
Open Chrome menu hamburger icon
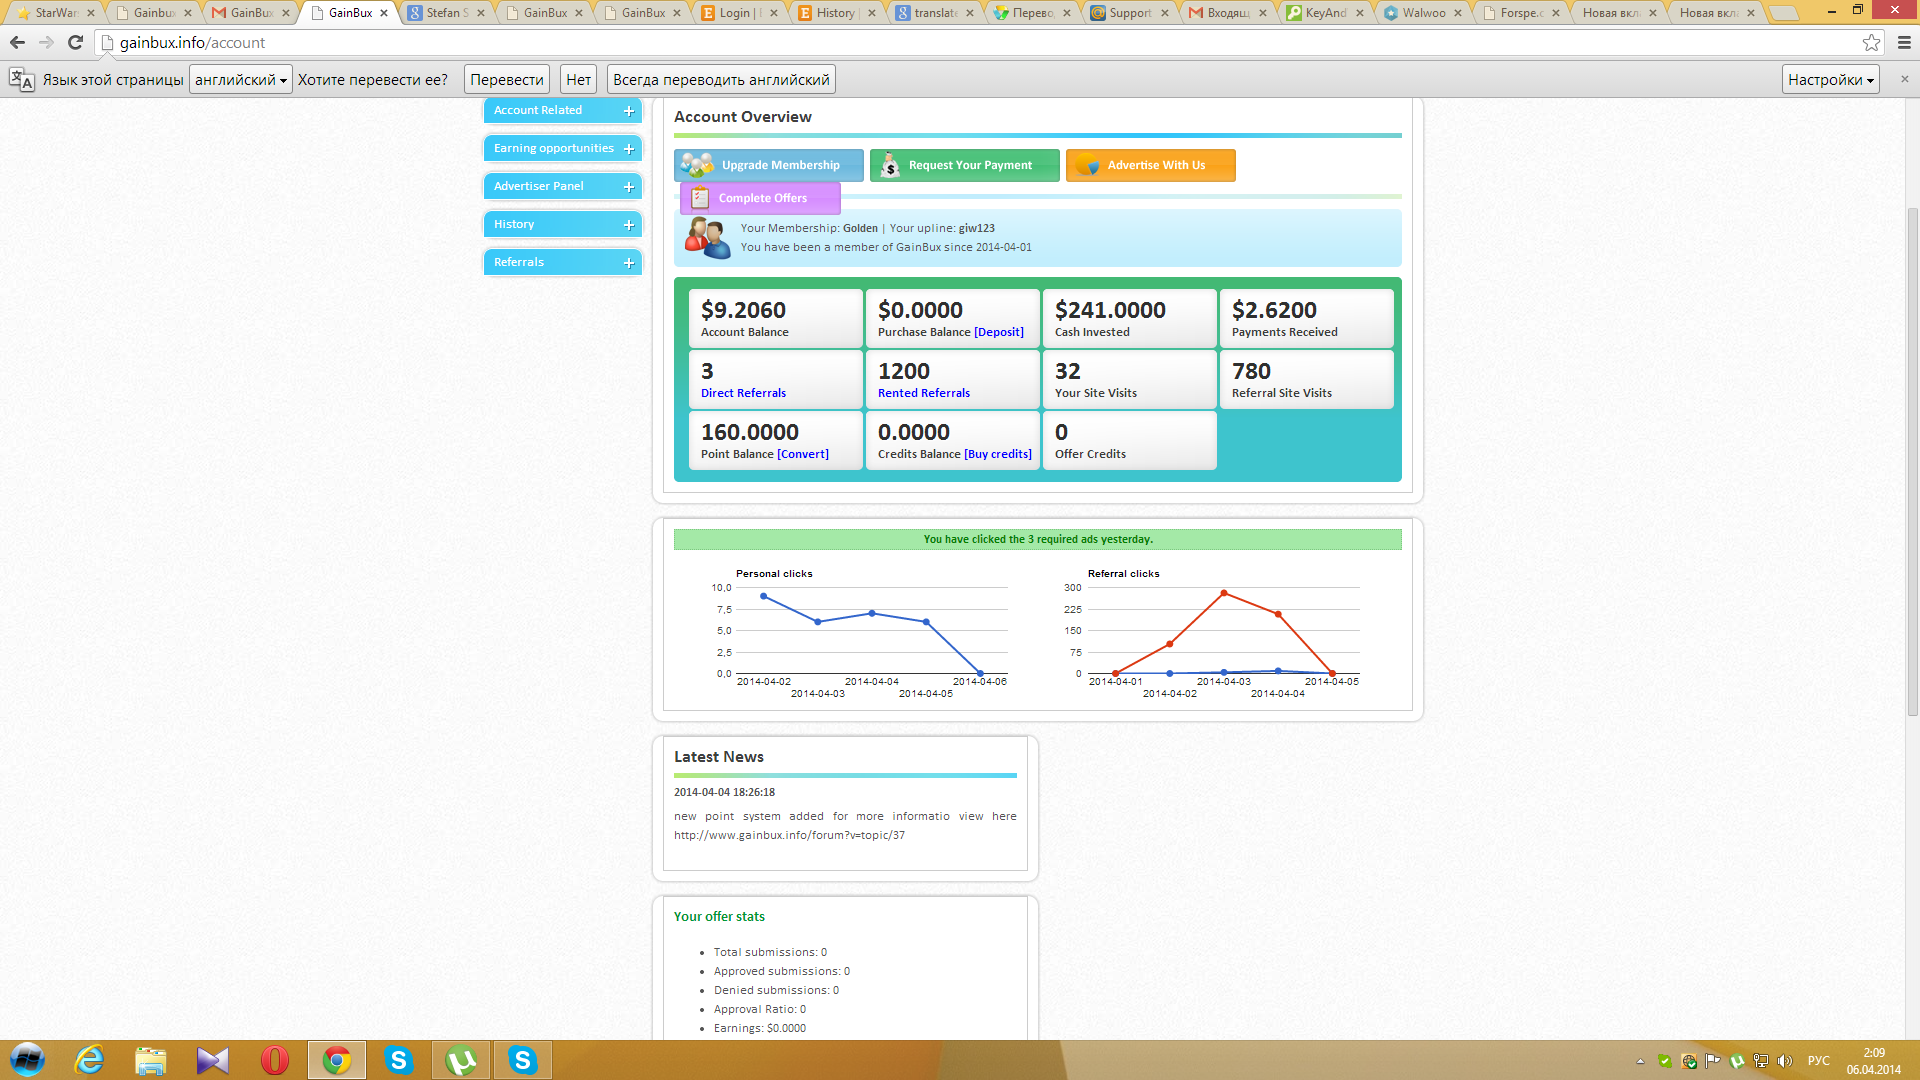[x=1904, y=42]
